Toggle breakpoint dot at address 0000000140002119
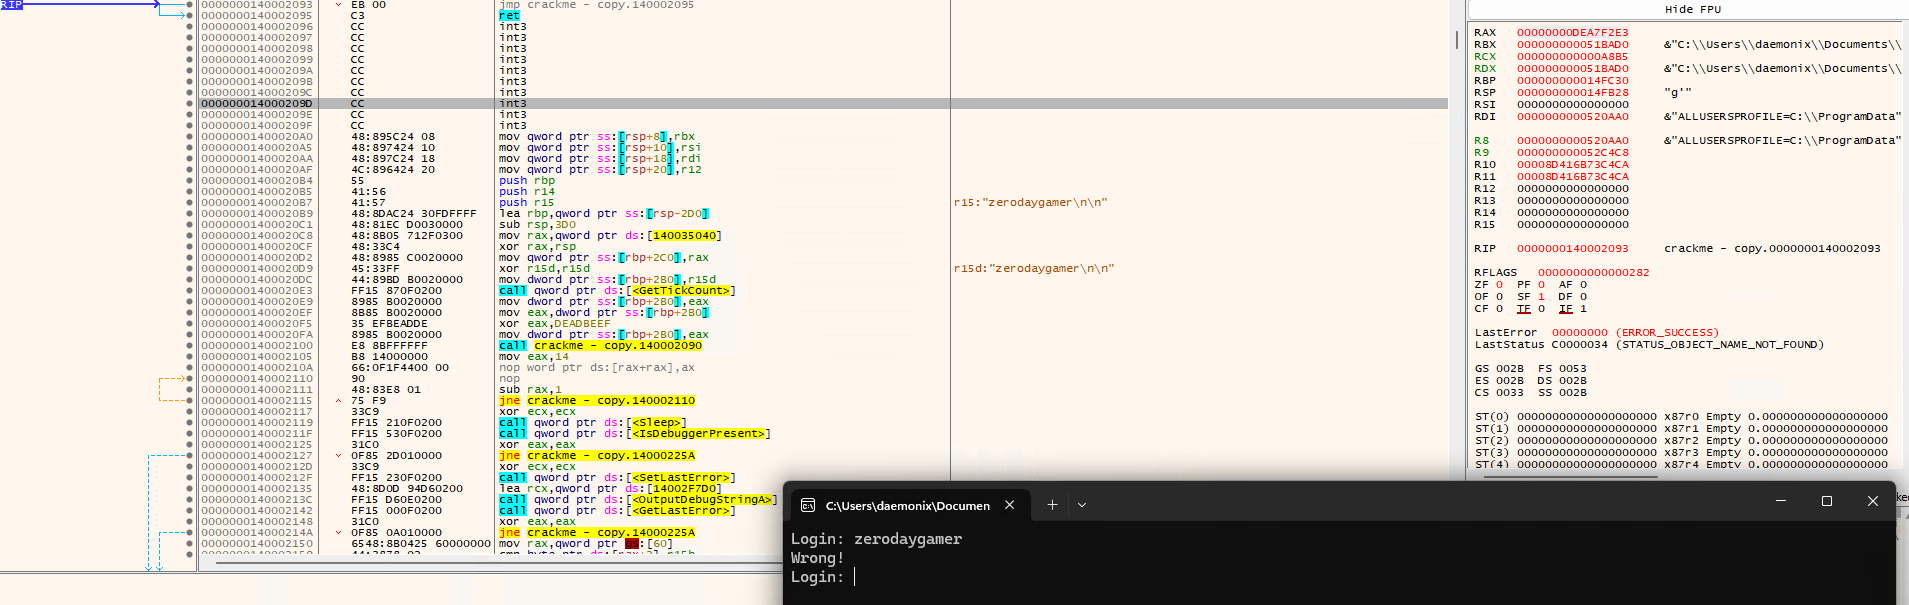The width and height of the screenshot is (1909, 605). pos(189,423)
